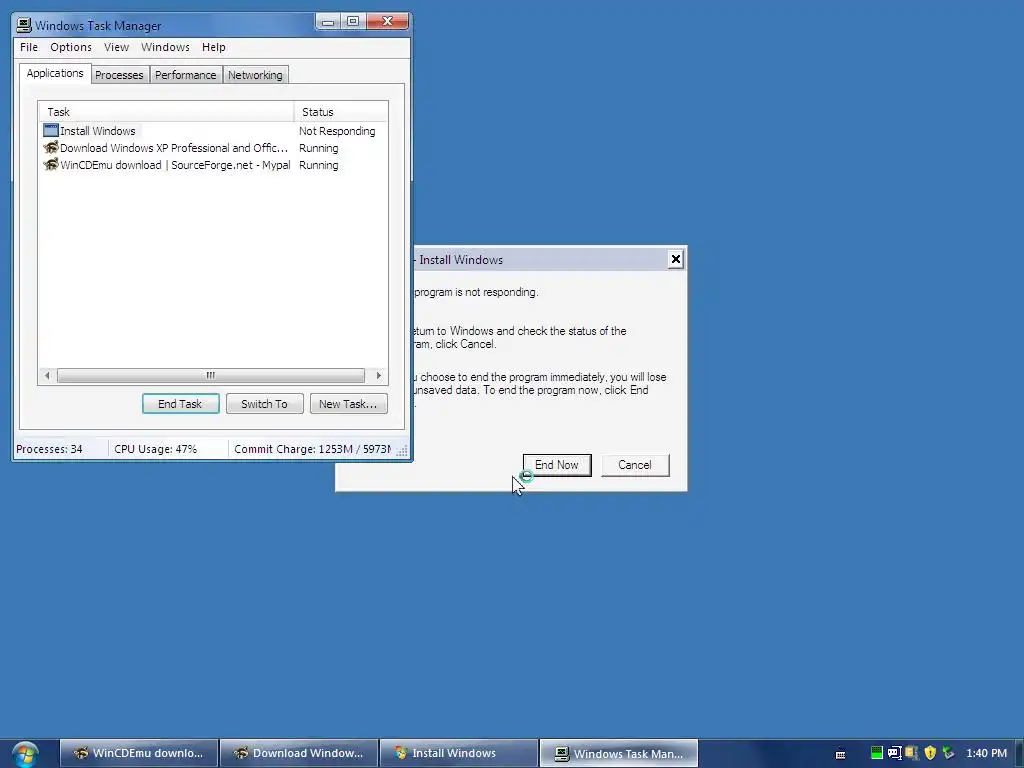
Task: Switch to the Processes tab
Action: [119, 75]
